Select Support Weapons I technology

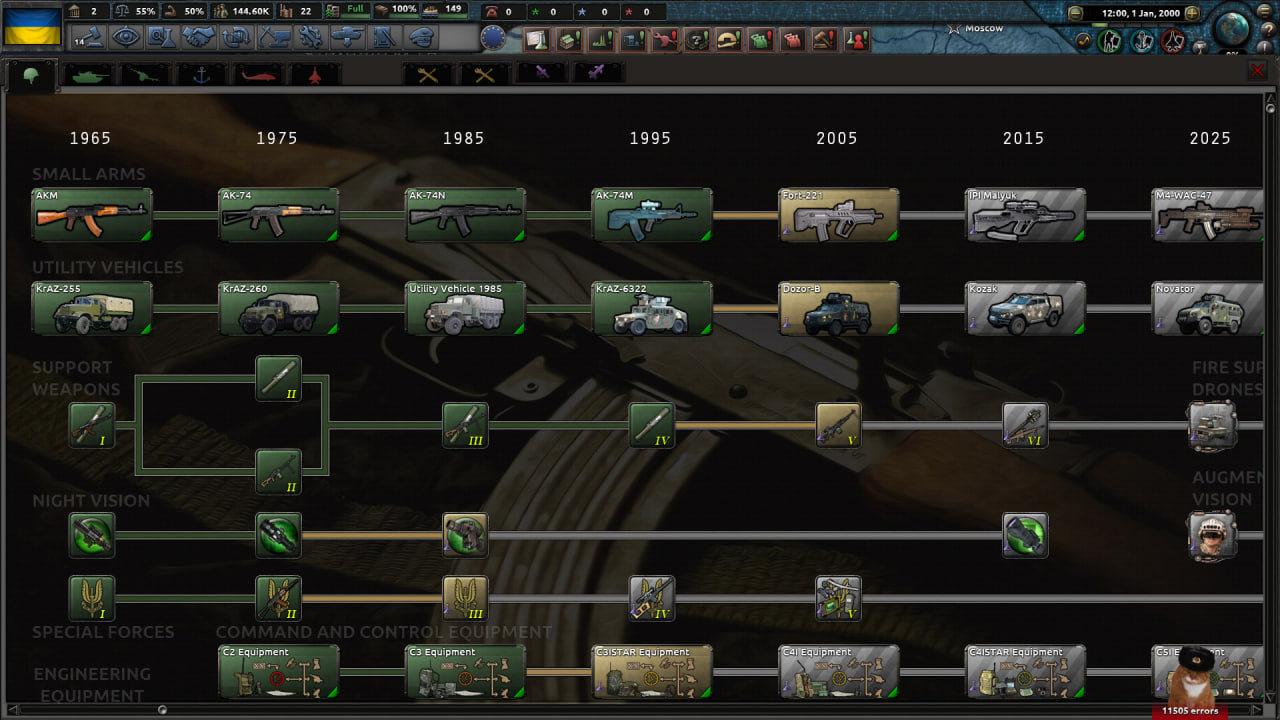(x=92, y=425)
